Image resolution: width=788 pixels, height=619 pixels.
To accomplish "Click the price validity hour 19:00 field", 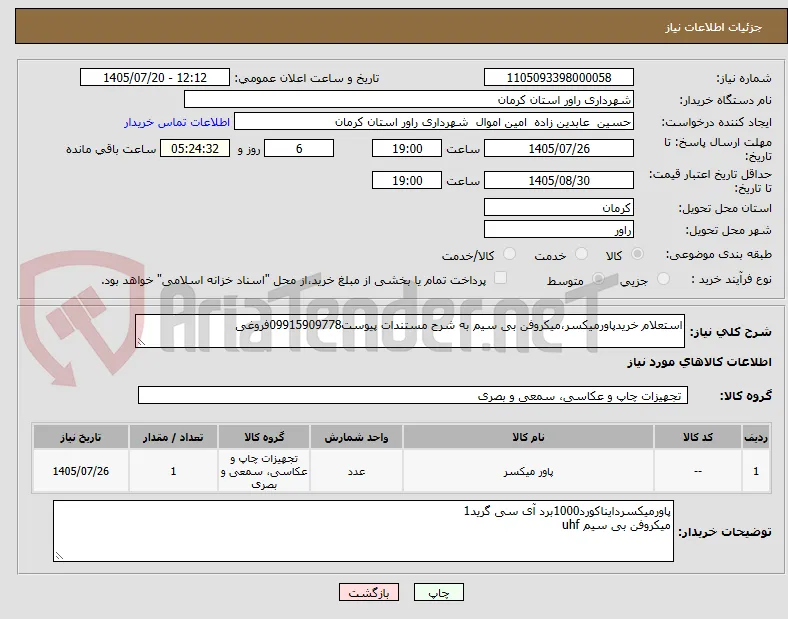I will pyautogui.click(x=407, y=180).
